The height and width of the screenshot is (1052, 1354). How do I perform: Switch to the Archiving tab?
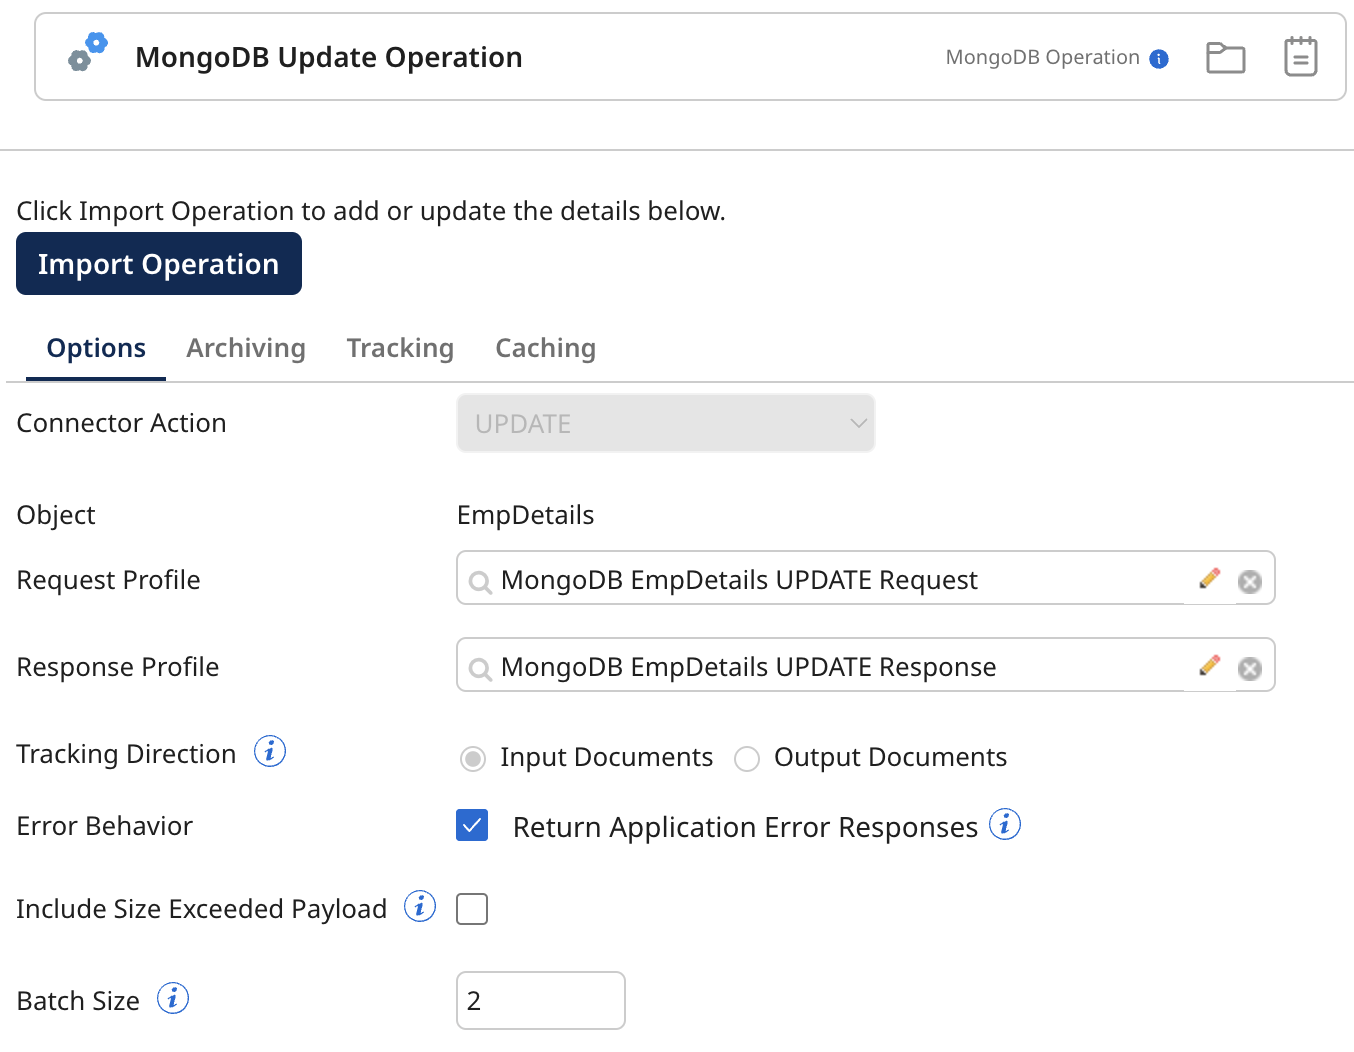(246, 348)
